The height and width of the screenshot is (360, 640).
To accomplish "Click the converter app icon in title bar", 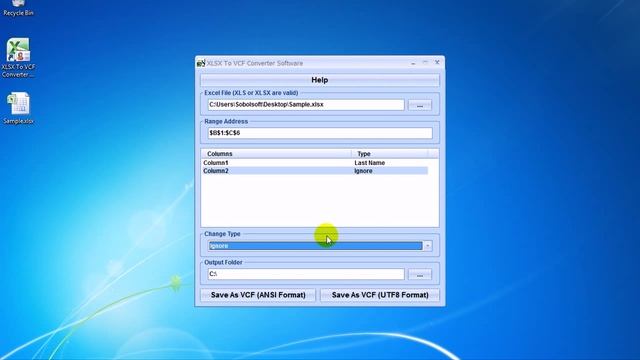I will 201,63.
